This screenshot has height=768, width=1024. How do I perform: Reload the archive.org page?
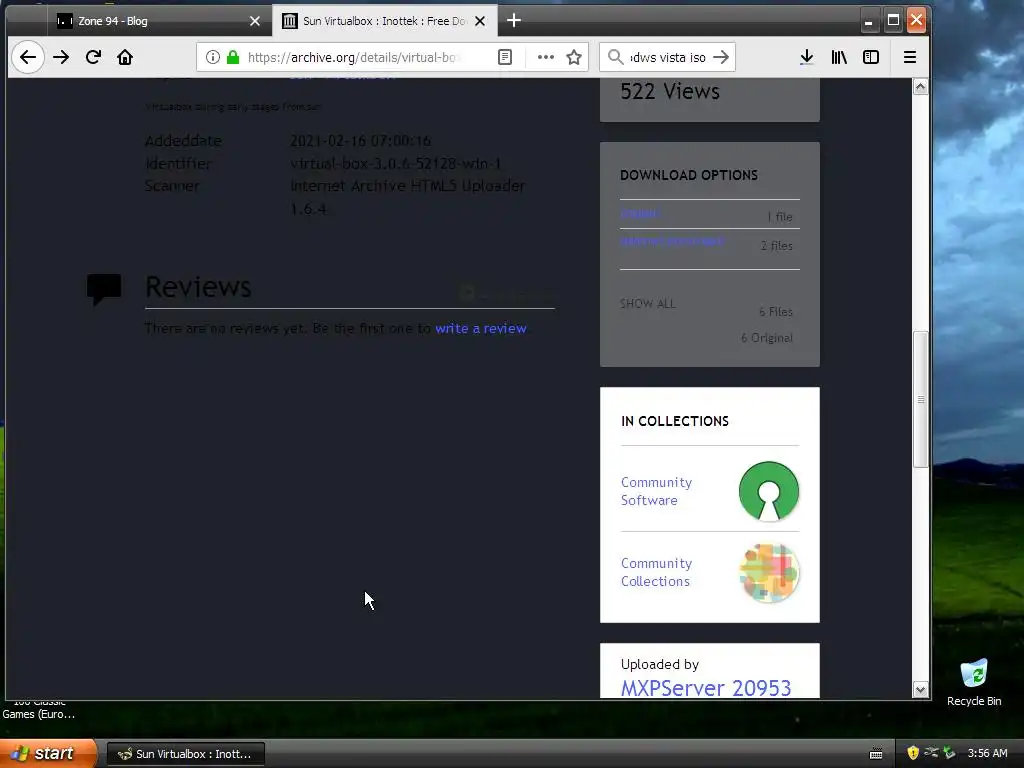[x=93, y=57]
